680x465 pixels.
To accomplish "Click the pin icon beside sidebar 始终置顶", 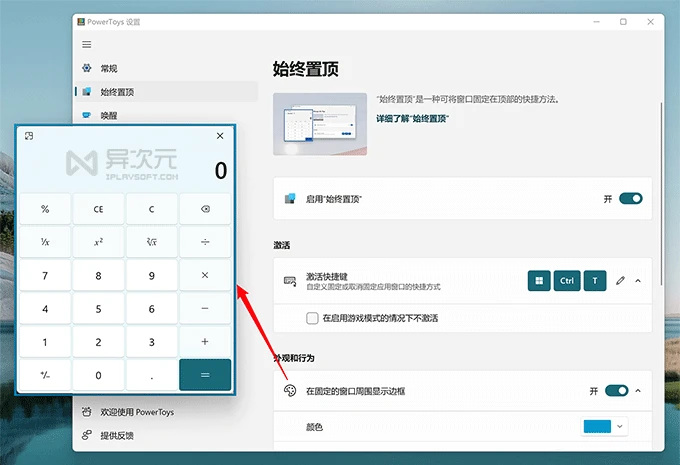I will tap(87, 92).
